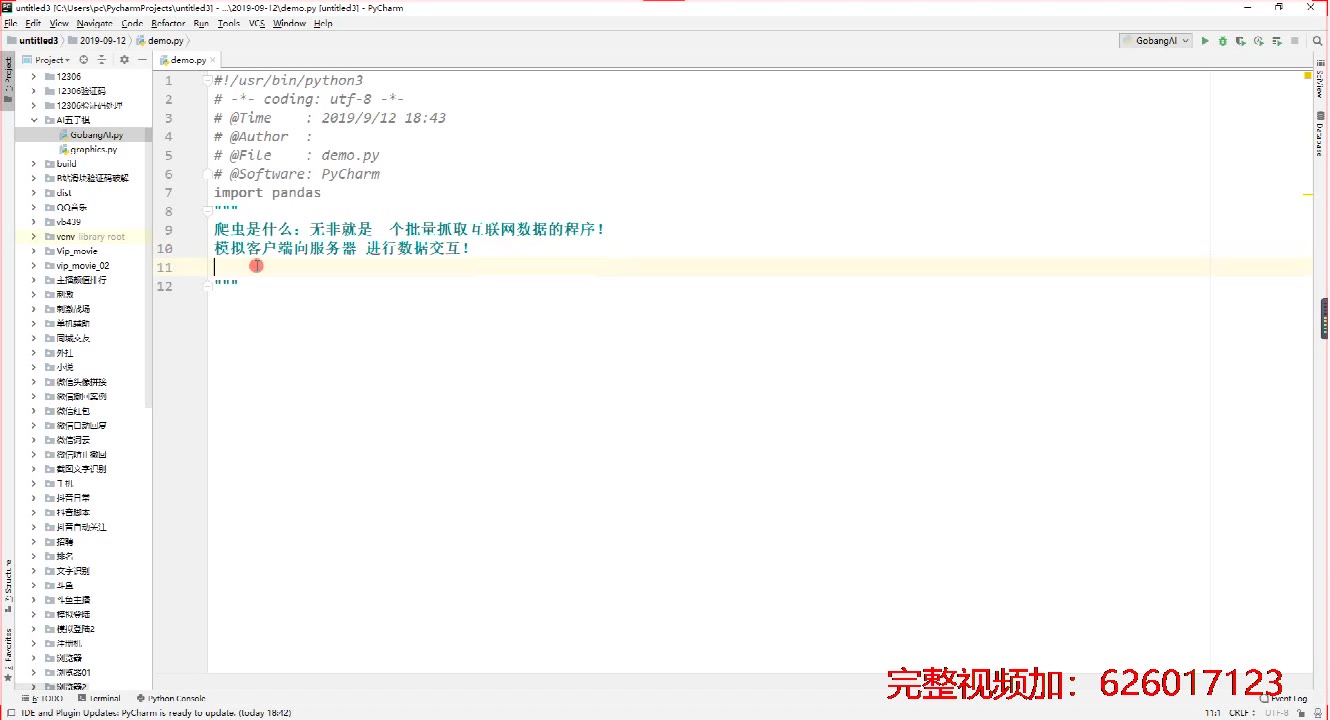This screenshot has height=720, width=1330.
Task: Click the yellow inspection indicator above scrollbar
Action: pyautogui.click(x=1307, y=75)
